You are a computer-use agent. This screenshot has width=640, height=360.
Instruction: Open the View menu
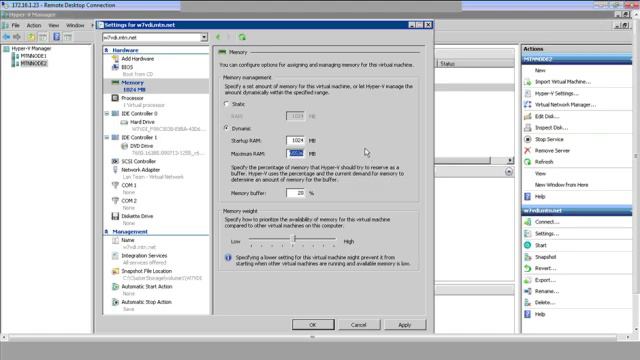pos(53,25)
